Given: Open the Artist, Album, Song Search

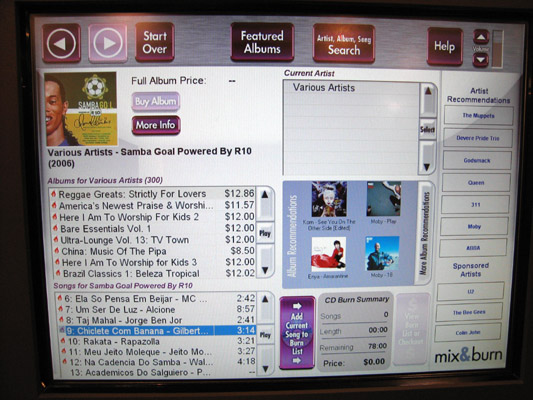Looking at the screenshot, I should click(344, 44).
